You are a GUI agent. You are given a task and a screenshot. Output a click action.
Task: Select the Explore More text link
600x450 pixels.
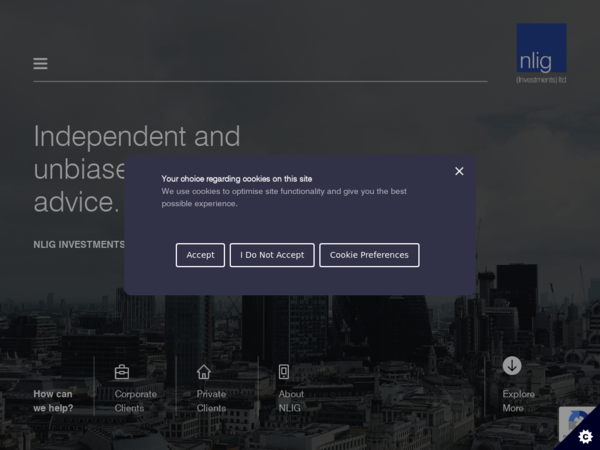click(x=518, y=401)
